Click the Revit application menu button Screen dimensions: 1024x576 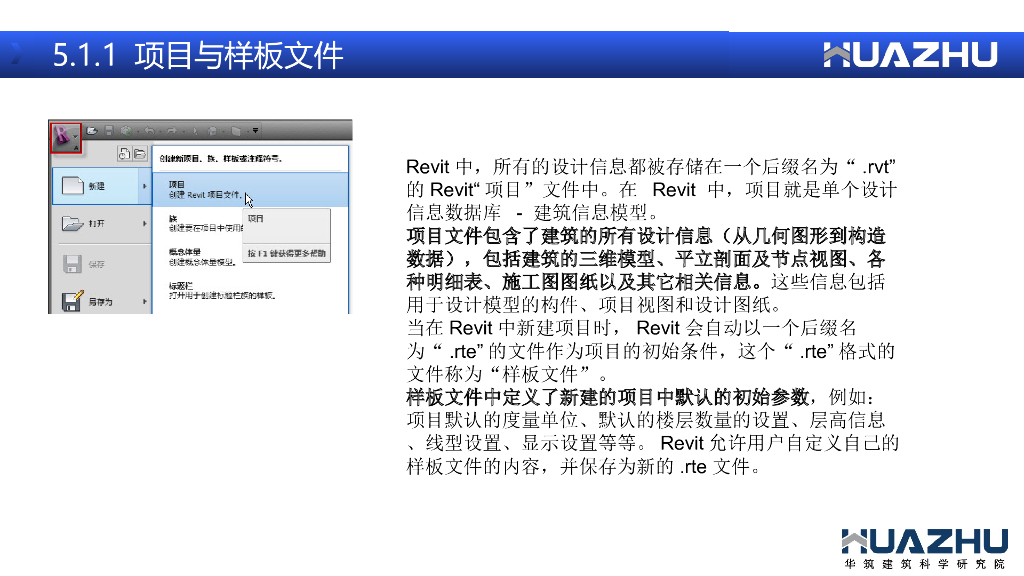(66, 138)
